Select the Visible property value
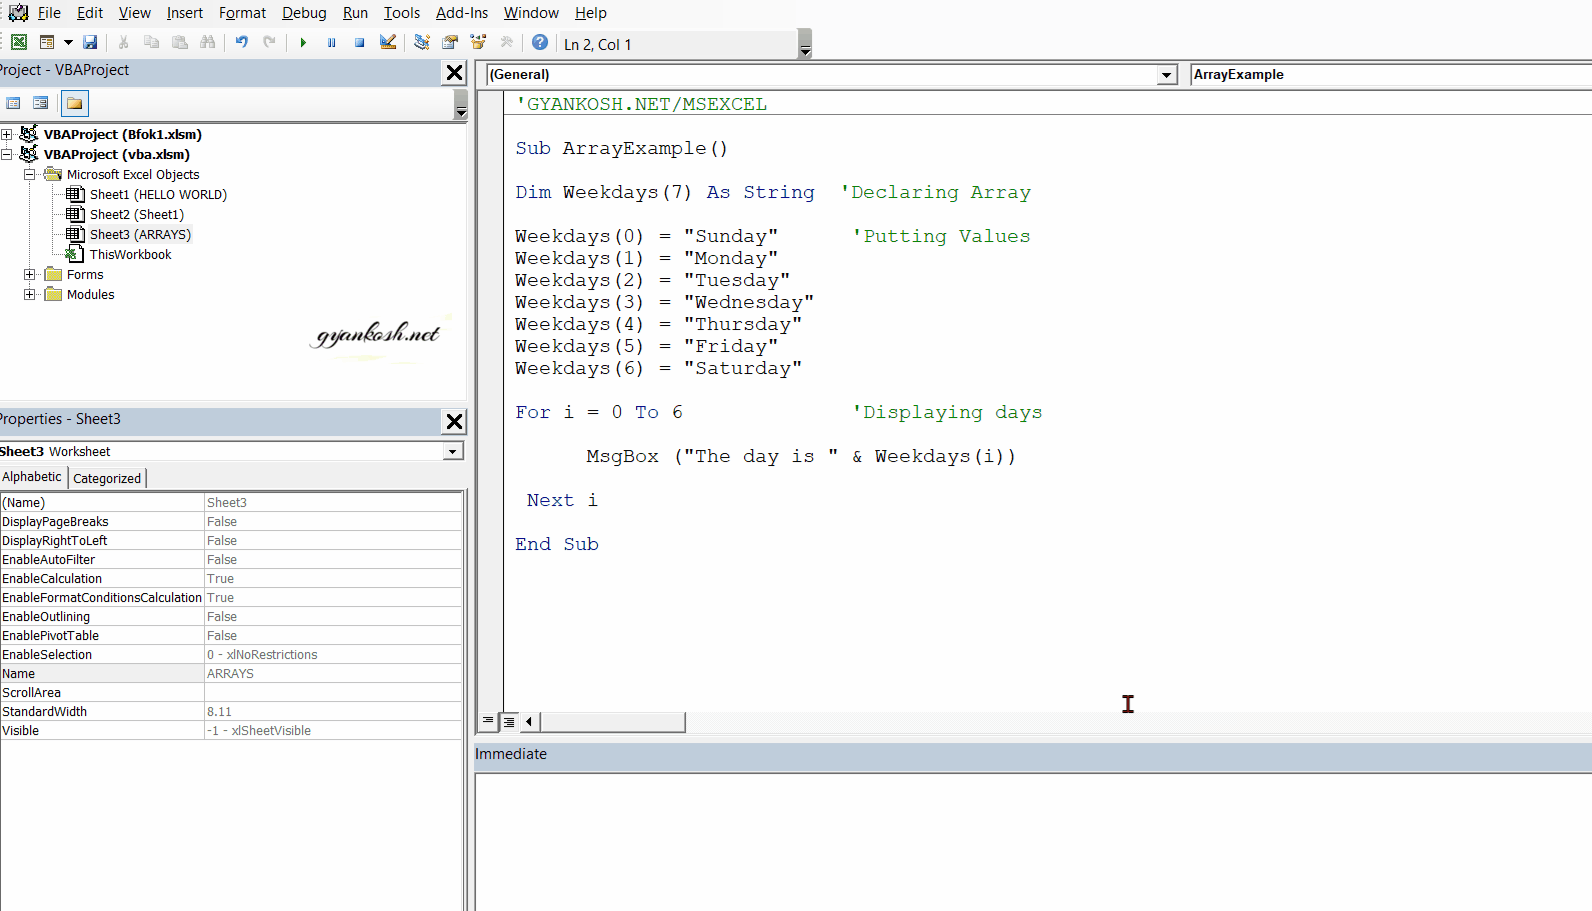1592x911 pixels. pyautogui.click(x=333, y=730)
